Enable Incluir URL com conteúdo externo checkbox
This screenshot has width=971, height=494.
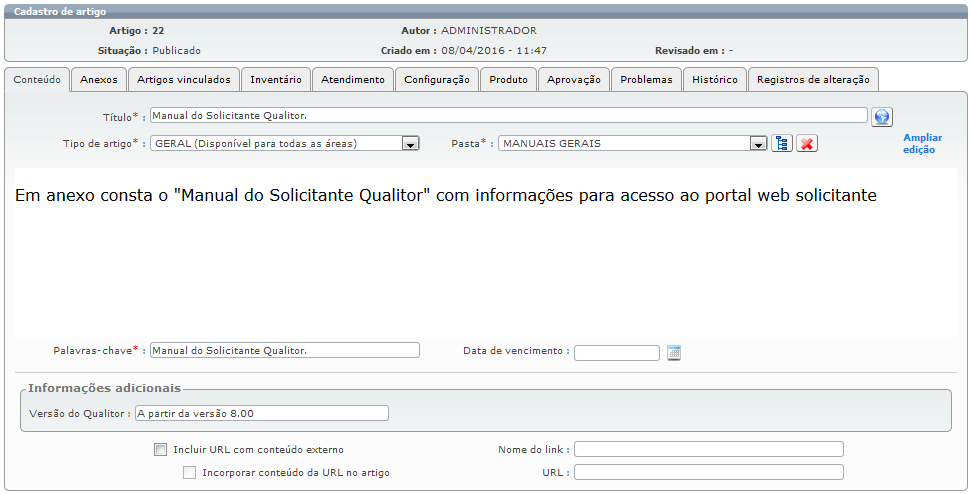pos(160,449)
